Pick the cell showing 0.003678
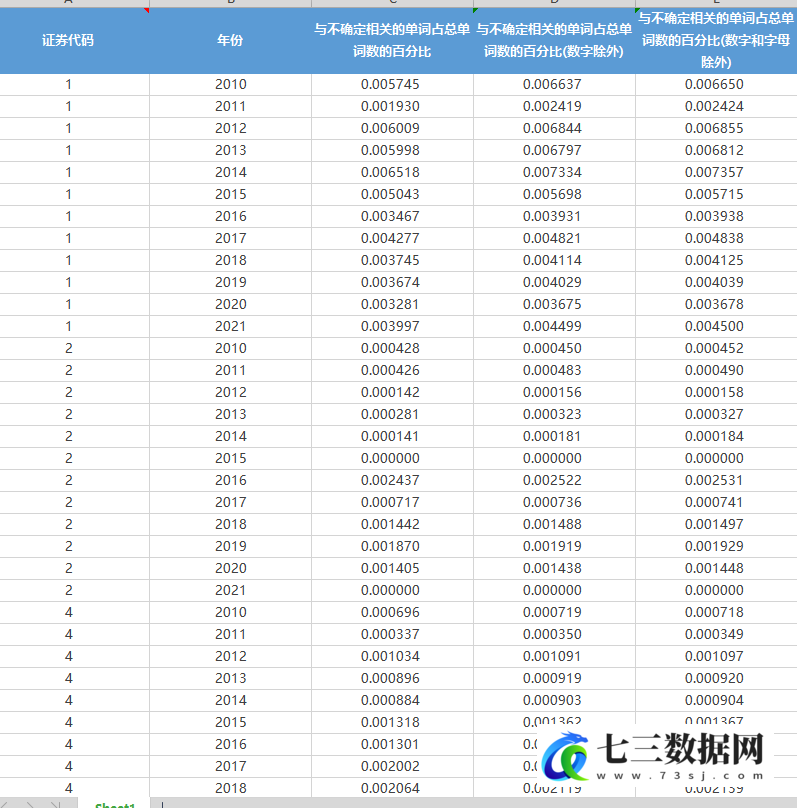797x808 pixels. (x=716, y=305)
